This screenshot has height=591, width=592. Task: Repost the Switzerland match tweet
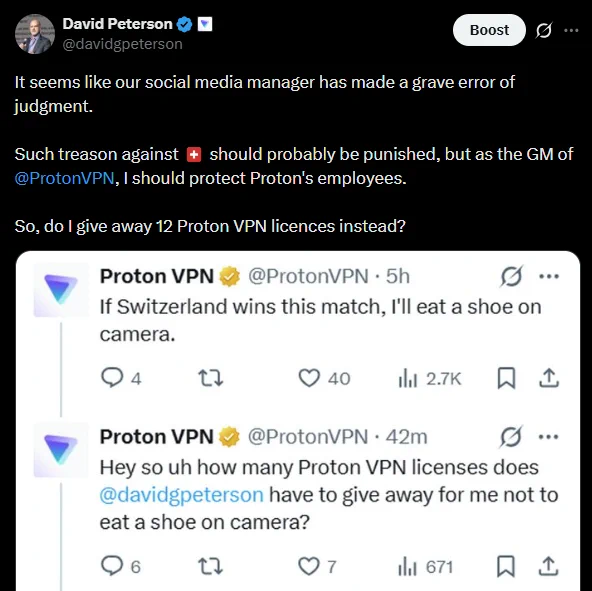[x=211, y=378]
